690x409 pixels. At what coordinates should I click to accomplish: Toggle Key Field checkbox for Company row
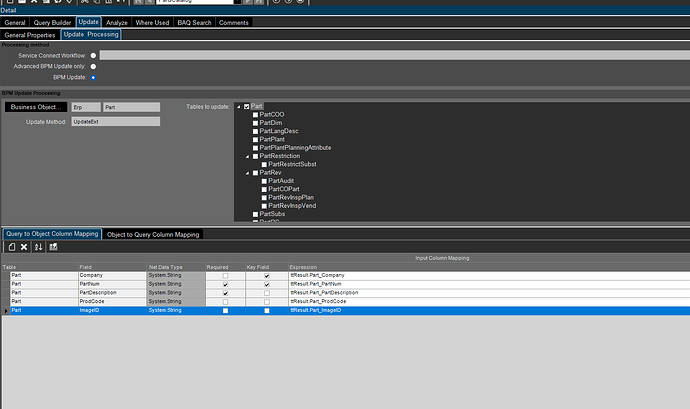point(267,276)
